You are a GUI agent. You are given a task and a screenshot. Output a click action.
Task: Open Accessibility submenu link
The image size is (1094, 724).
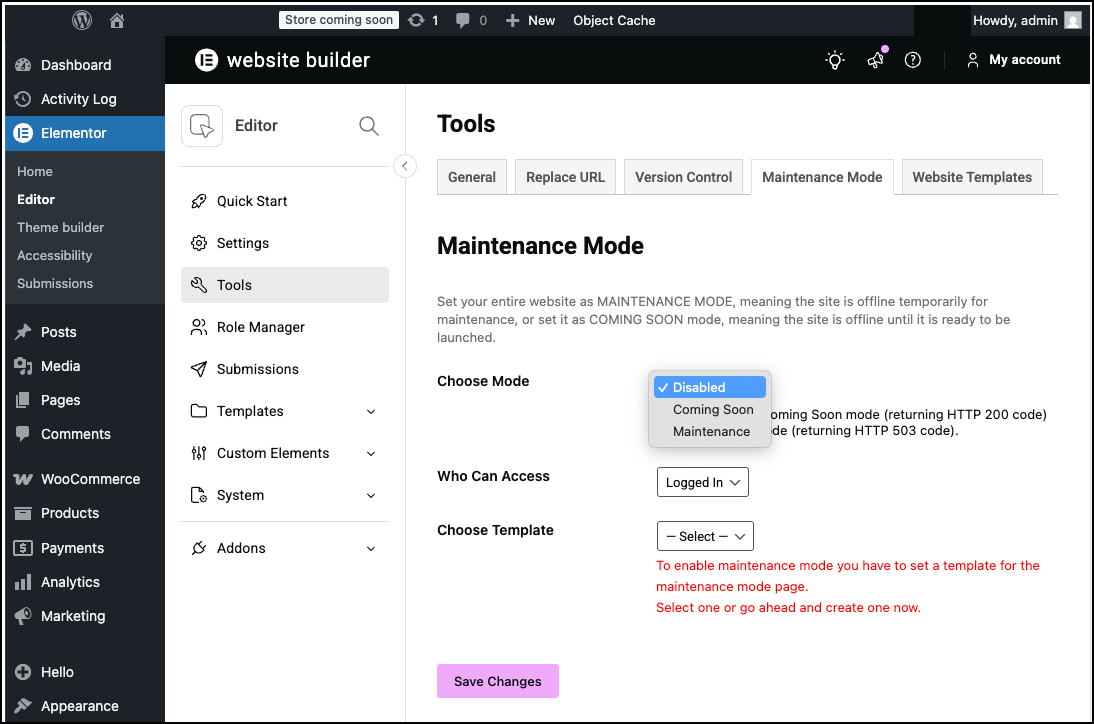point(54,255)
